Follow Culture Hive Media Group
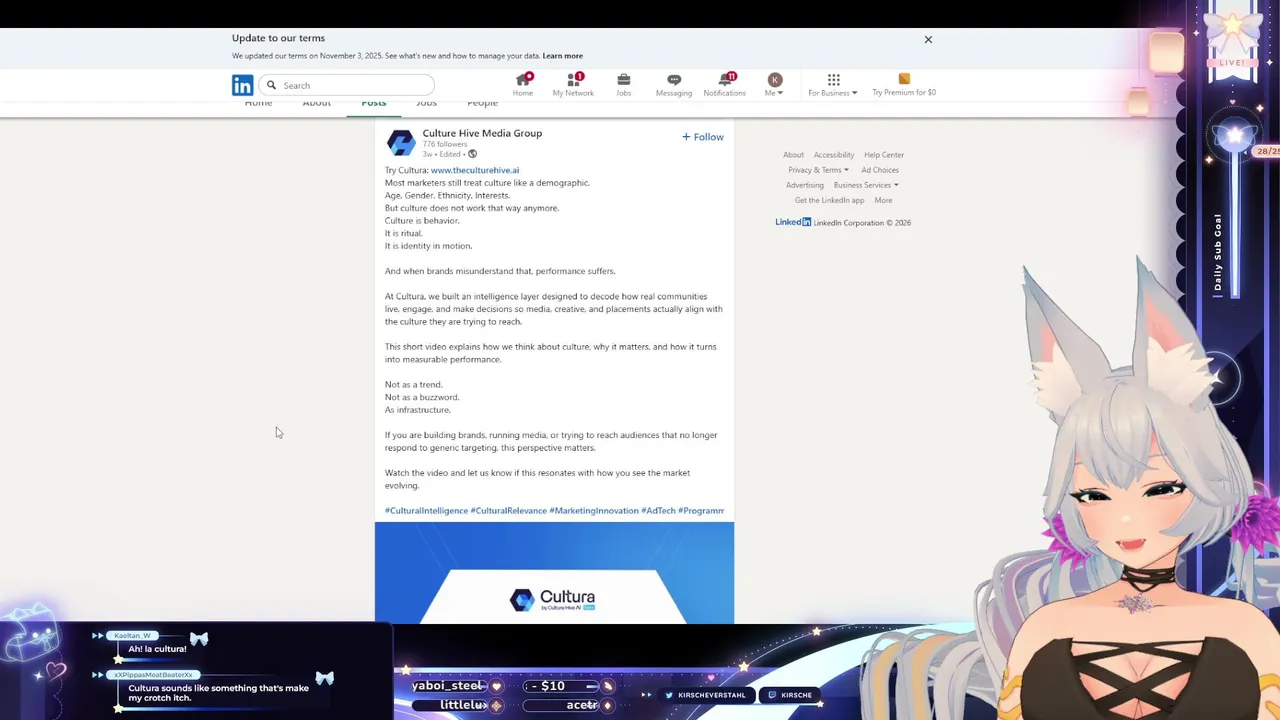Viewport: 1280px width, 720px height. pos(703,137)
